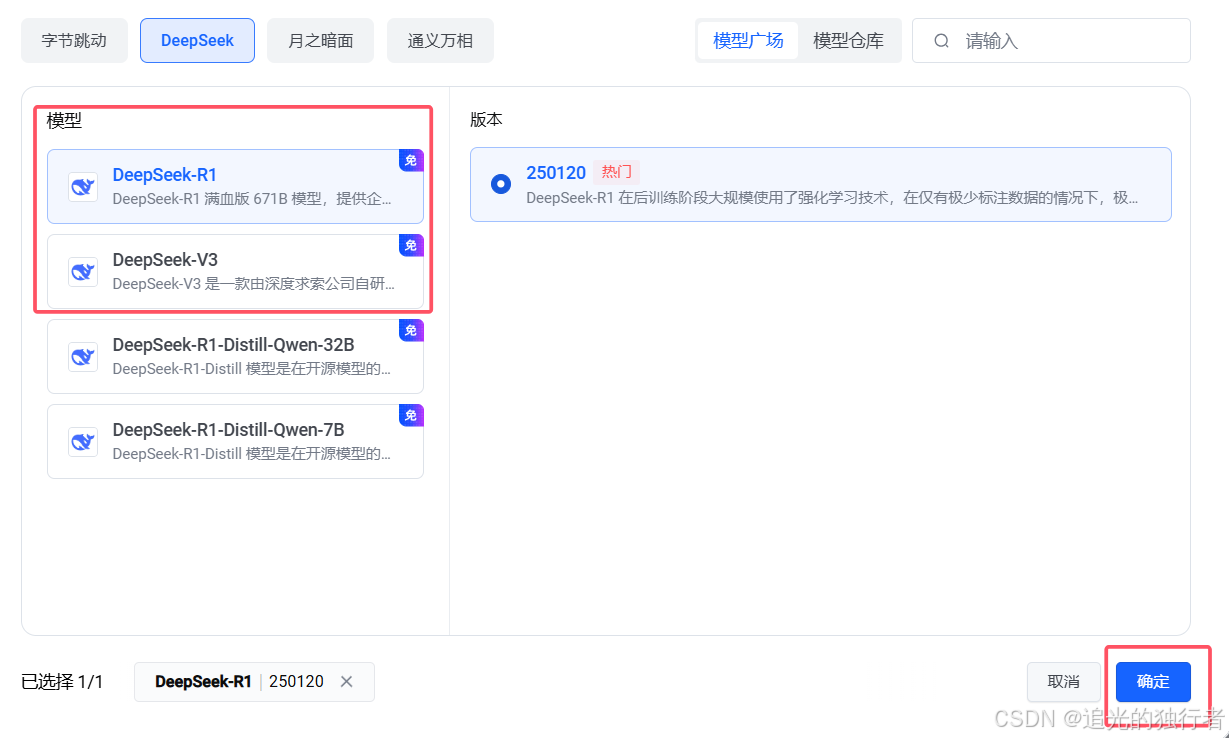
Task: Click the whale icon on DeepSeek-R1-Distill-Qwen-7B
Action: 82,441
